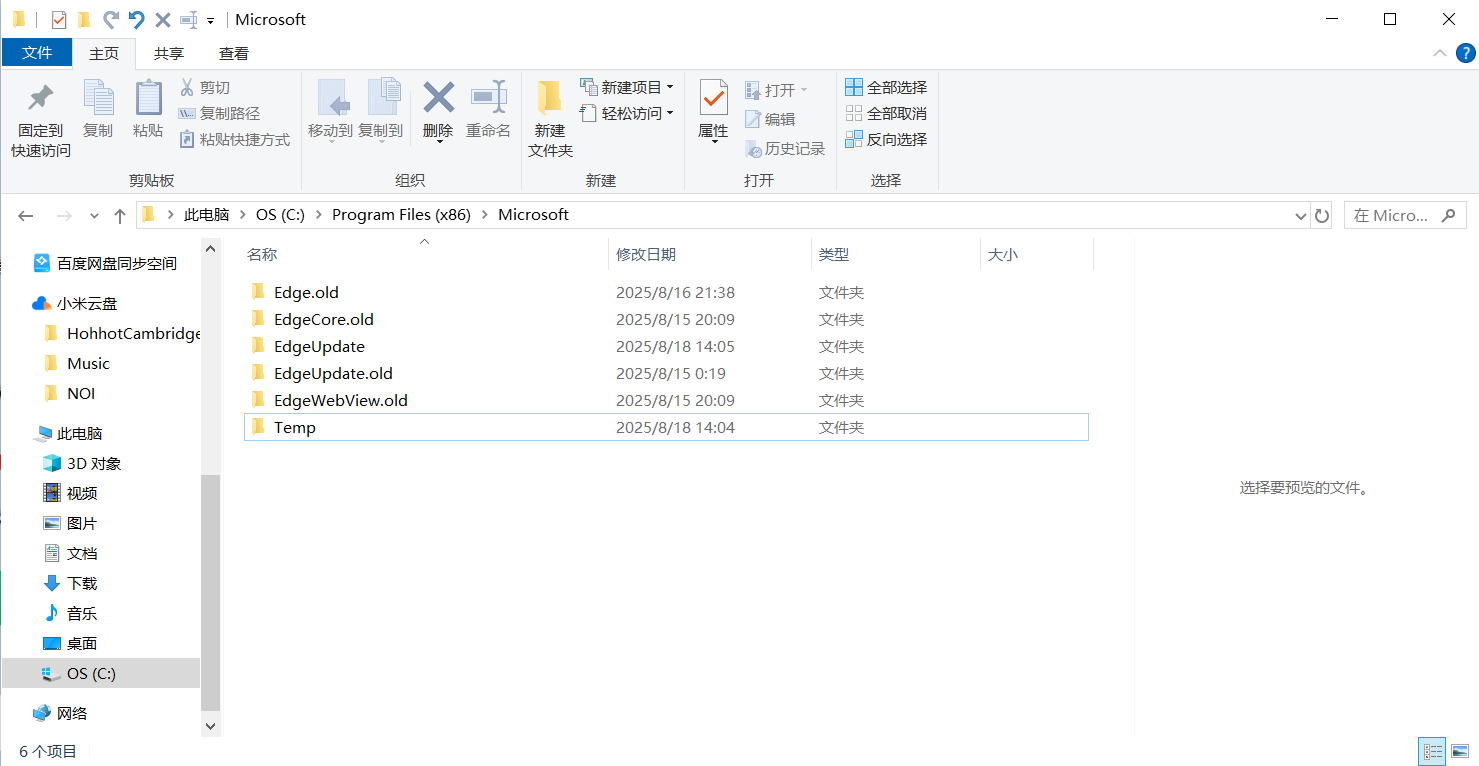Expand the OS (C:) breadcrumb arrow

(318, 215)
